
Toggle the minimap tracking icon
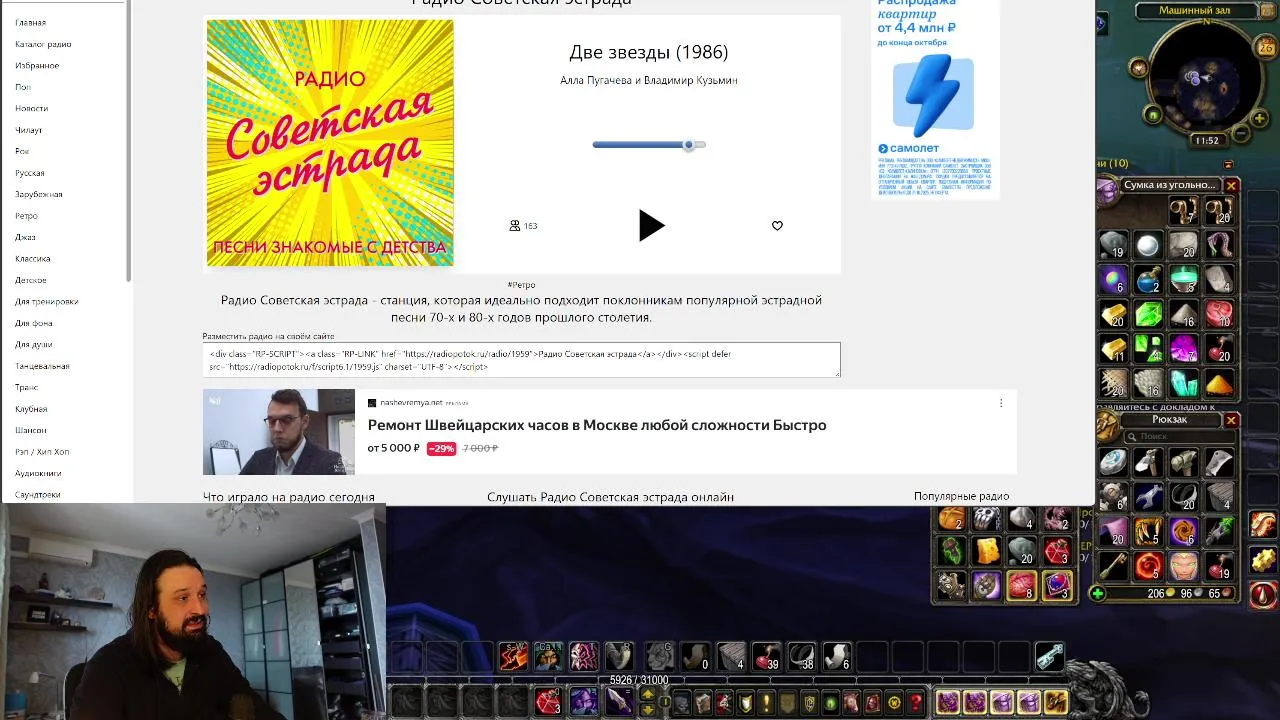coord(1139,67)
